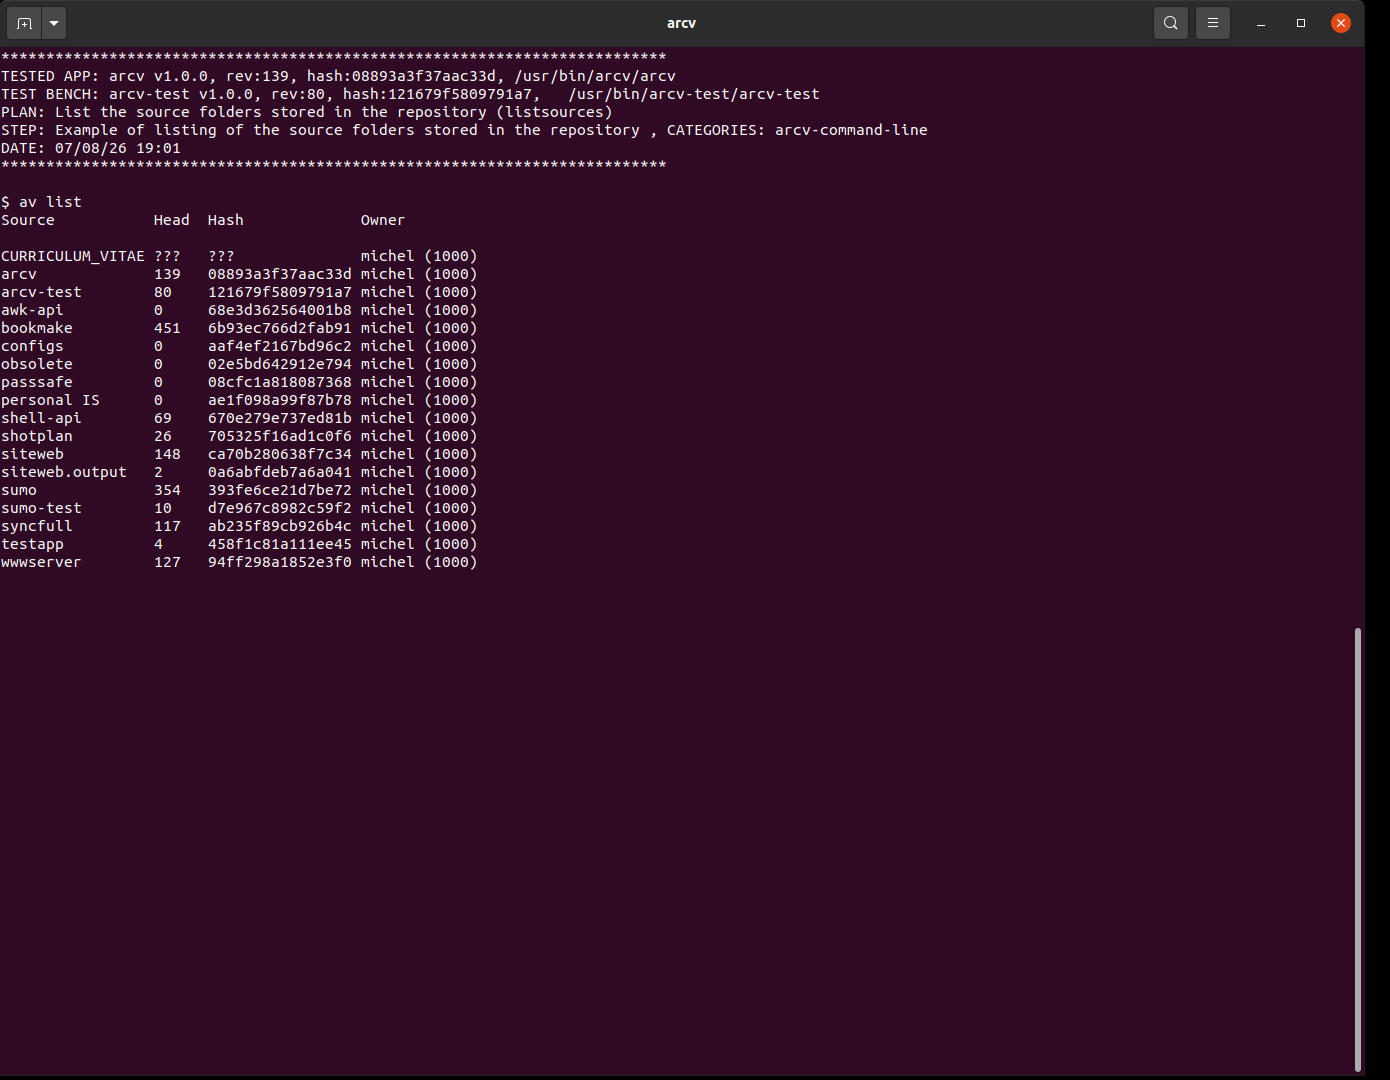Image resolution: width=1390 pixels, height=1080 pixels.
Task: Click hash 0a6abfdeb7a6a041
Action: pos(280,472)
